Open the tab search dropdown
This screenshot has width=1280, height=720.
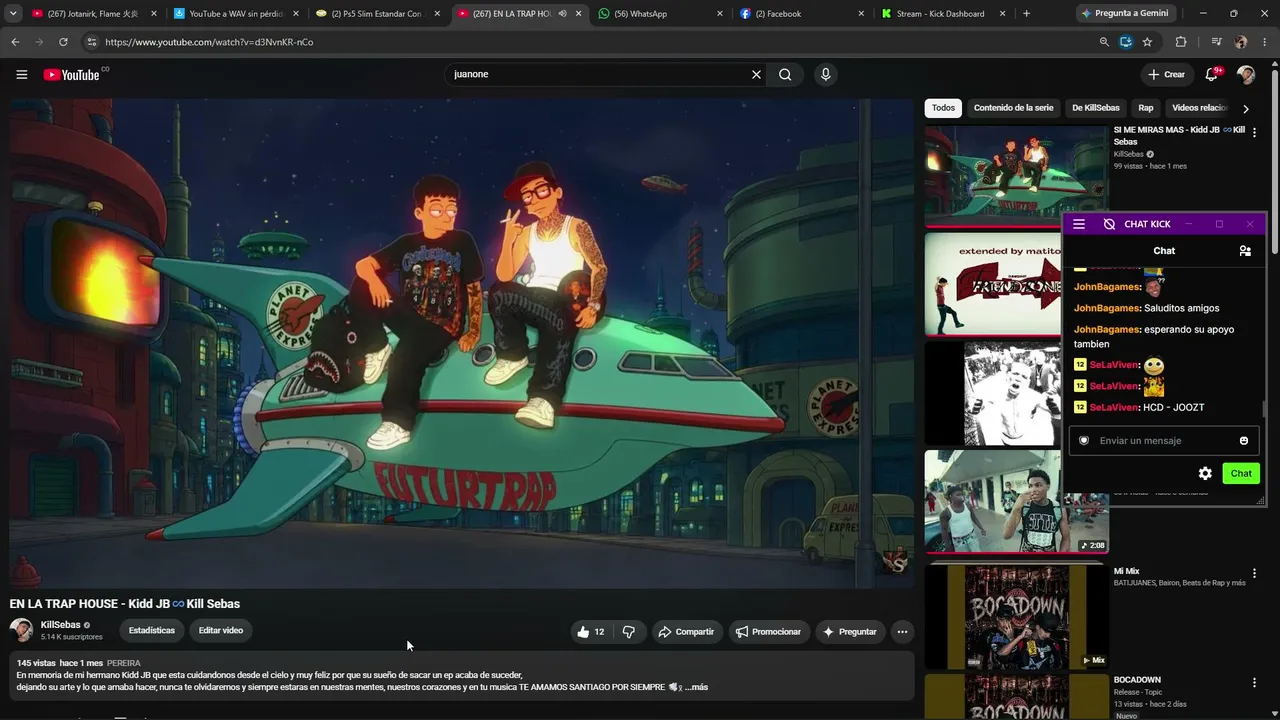[13, 14]
